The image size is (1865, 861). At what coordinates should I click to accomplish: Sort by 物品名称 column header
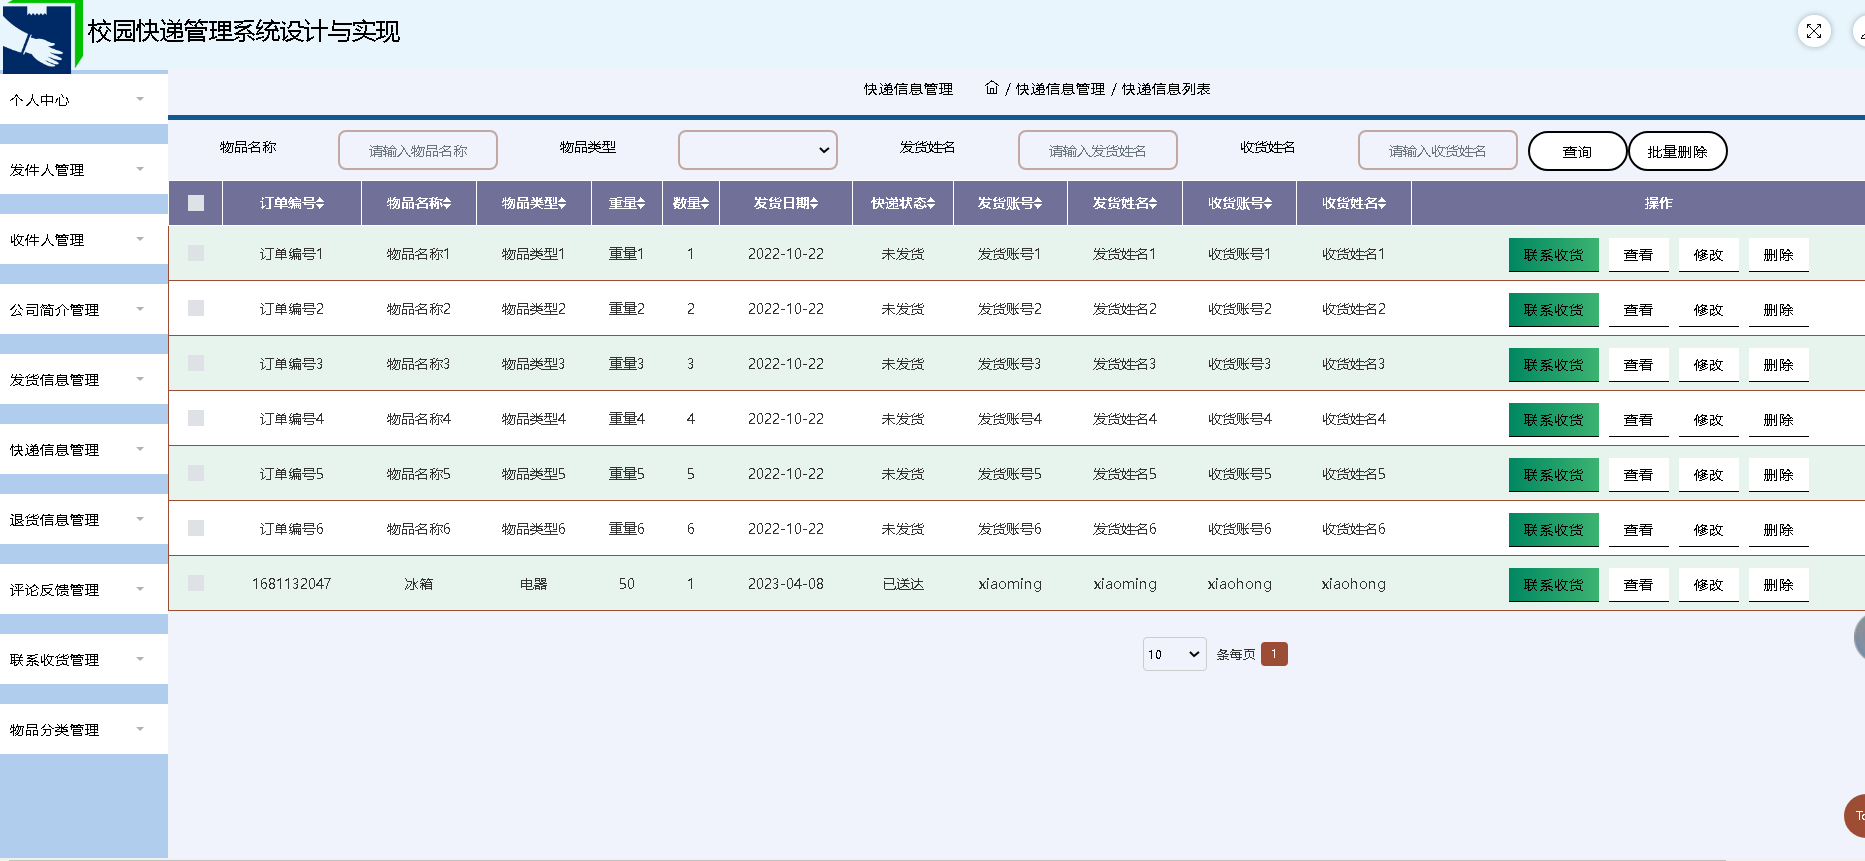[x=419, y=203]
